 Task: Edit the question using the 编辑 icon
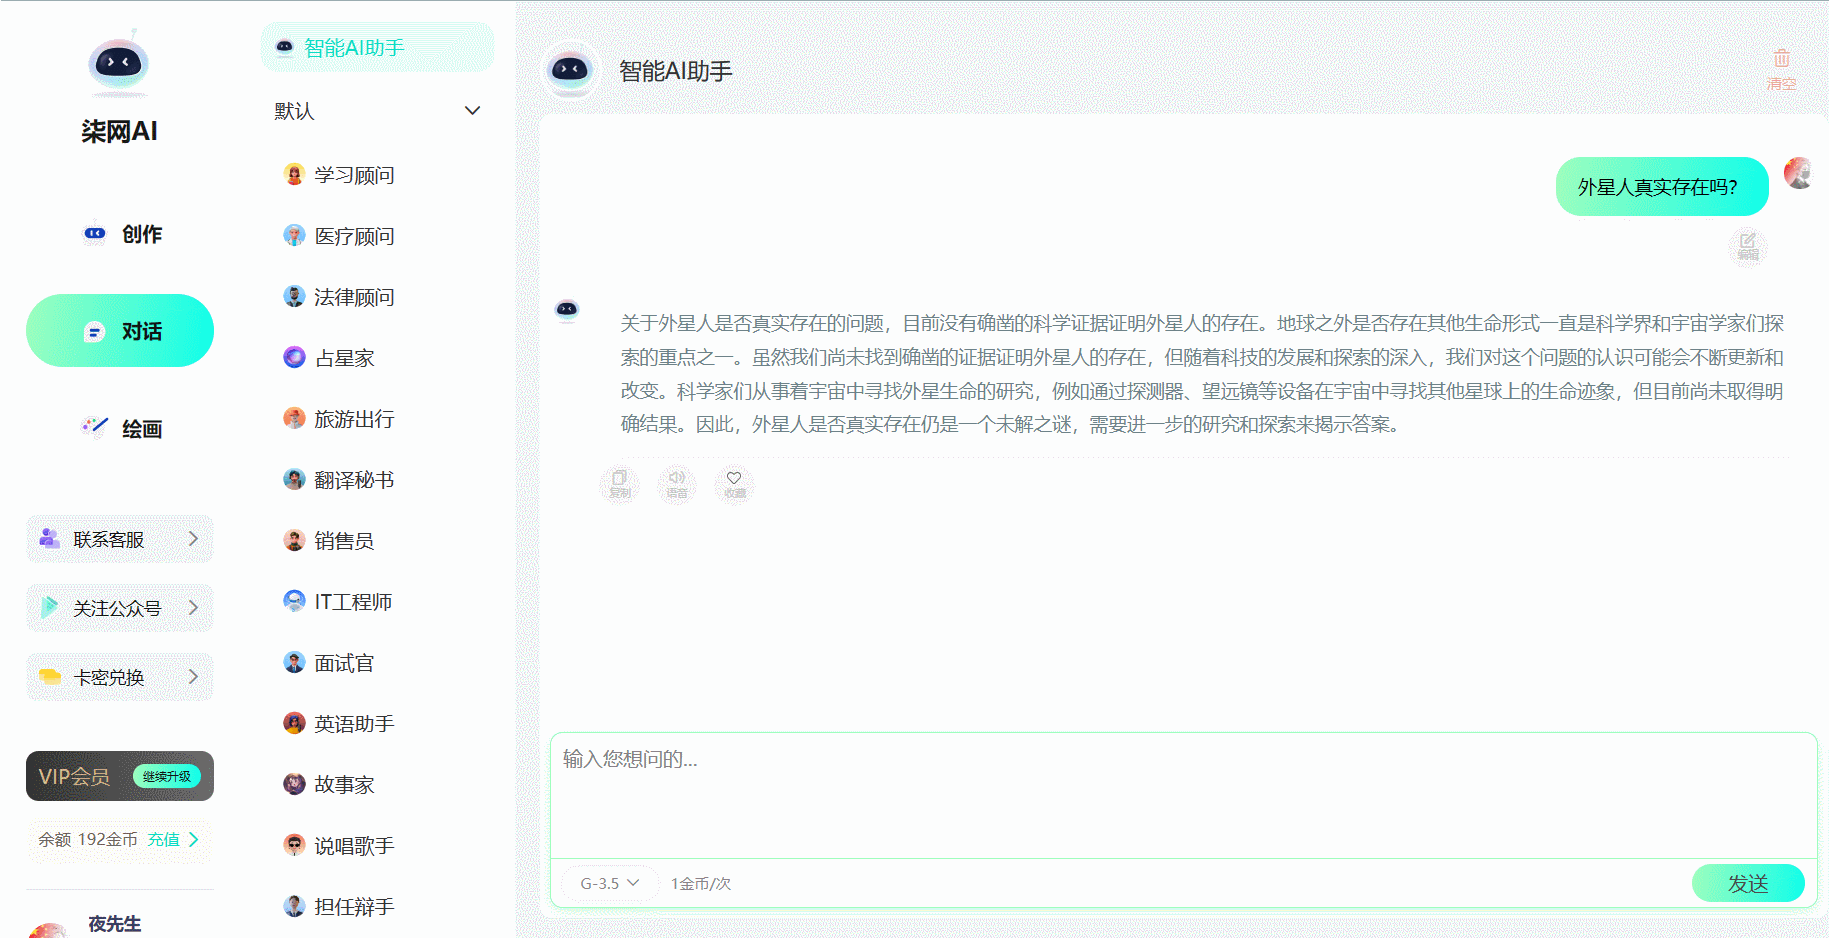[x=1746, y=247]
